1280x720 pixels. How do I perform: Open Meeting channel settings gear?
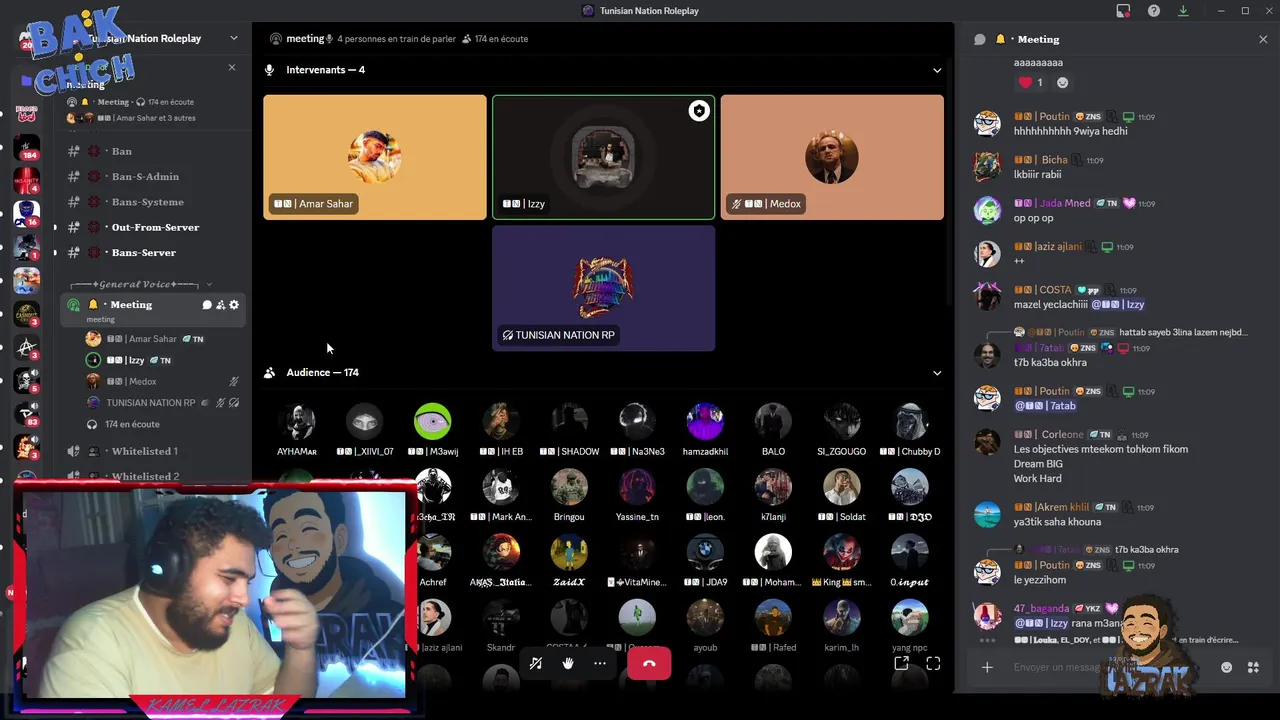234,305
